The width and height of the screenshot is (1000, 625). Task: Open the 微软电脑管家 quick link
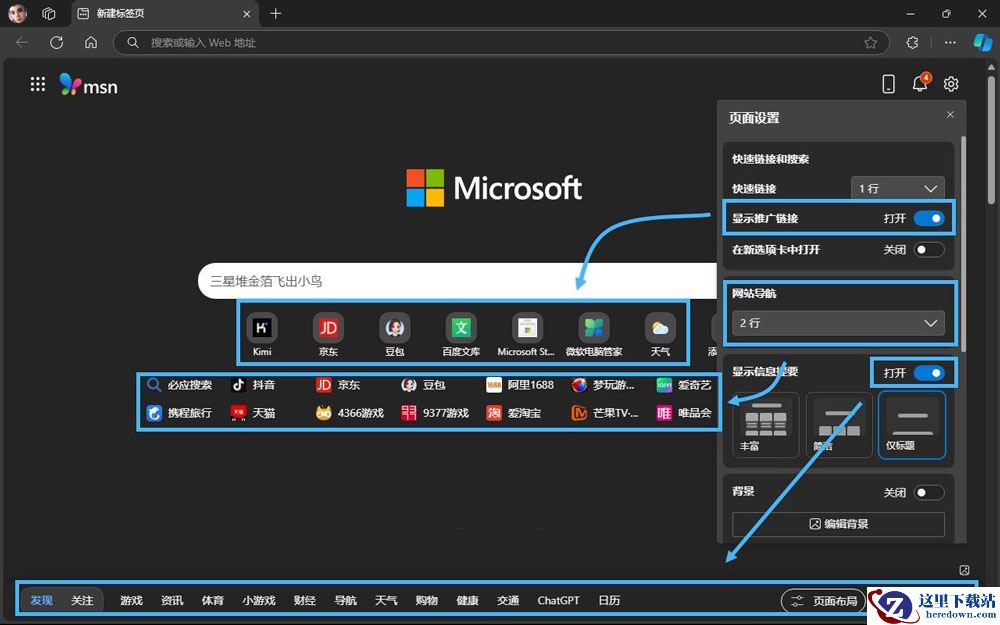594,334
